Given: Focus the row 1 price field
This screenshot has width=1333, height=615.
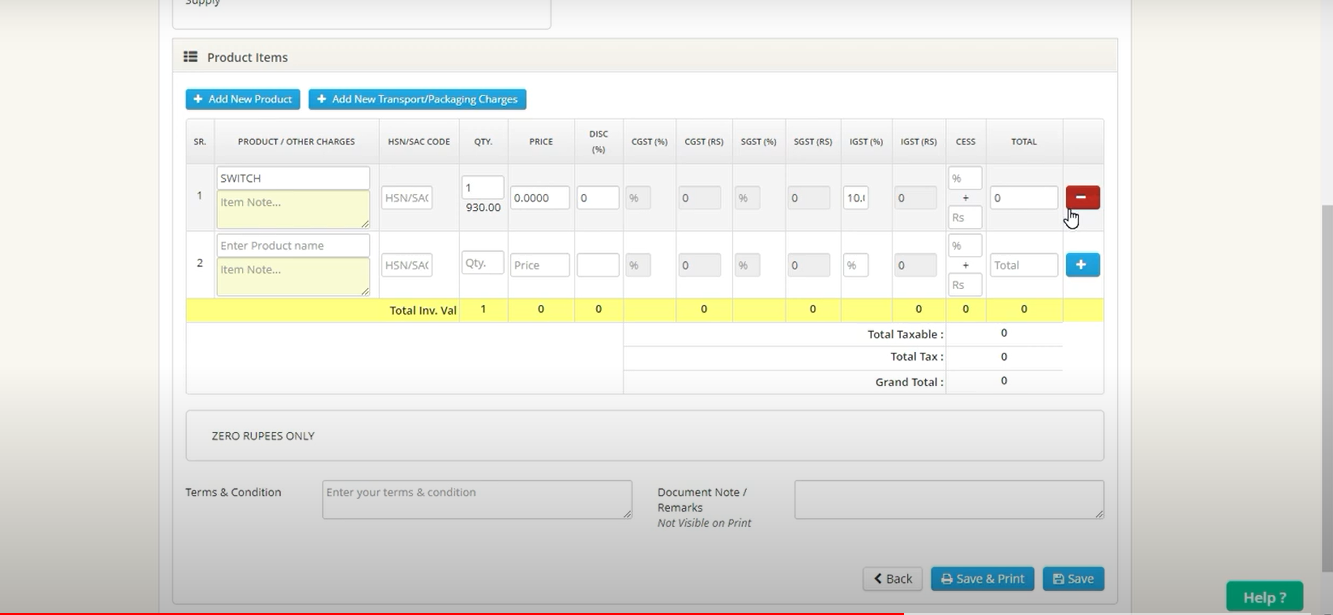Looking at the screenshot, I should pos(540,198).
